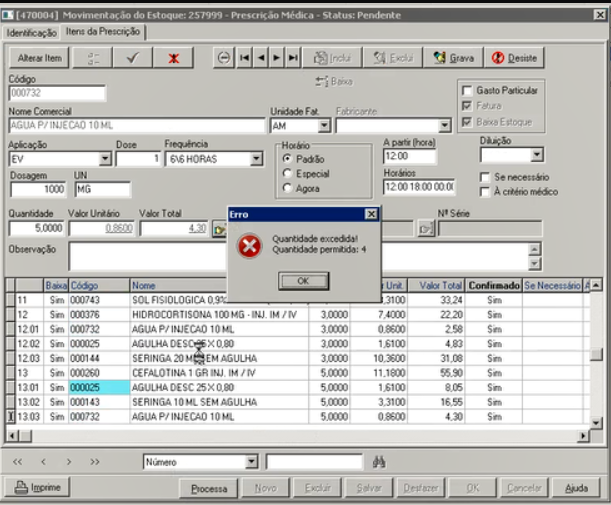This screenshot has width=611, height=505.
Task: Click the list-layout icon button beside Alterar Item
Action: (93, 58)
